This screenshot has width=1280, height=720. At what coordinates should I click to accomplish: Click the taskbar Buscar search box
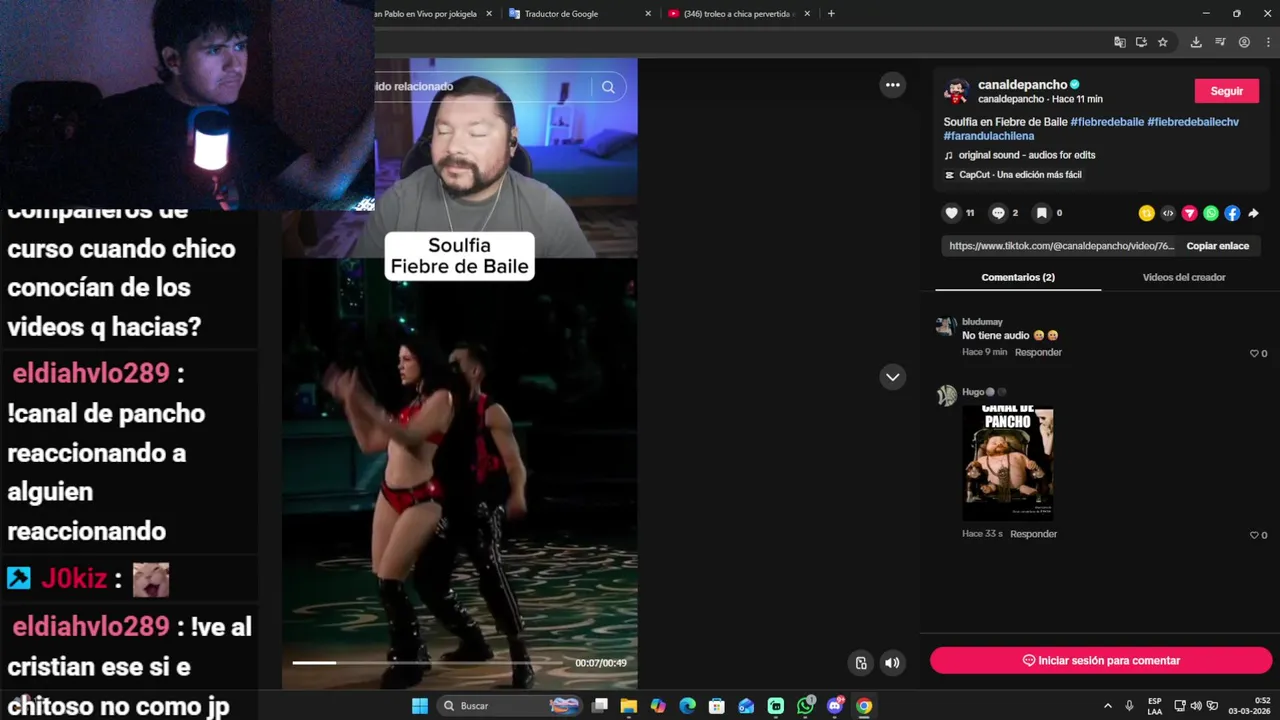coord(511,706)
